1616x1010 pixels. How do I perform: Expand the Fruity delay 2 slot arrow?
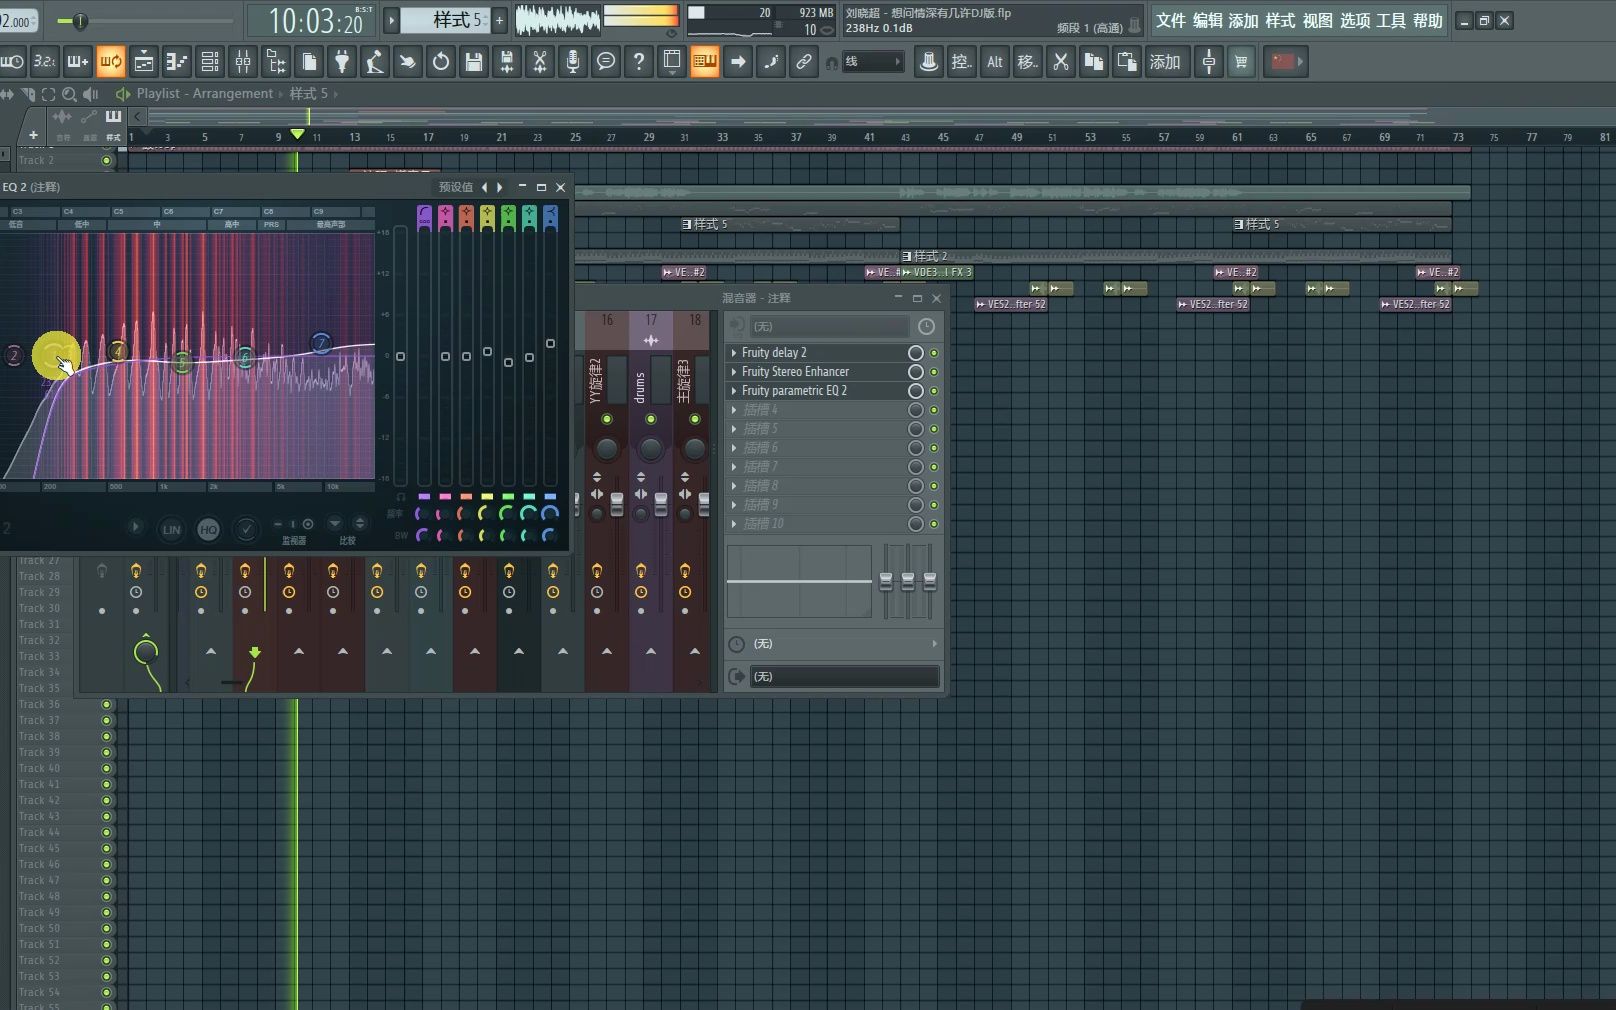(734, 353)
